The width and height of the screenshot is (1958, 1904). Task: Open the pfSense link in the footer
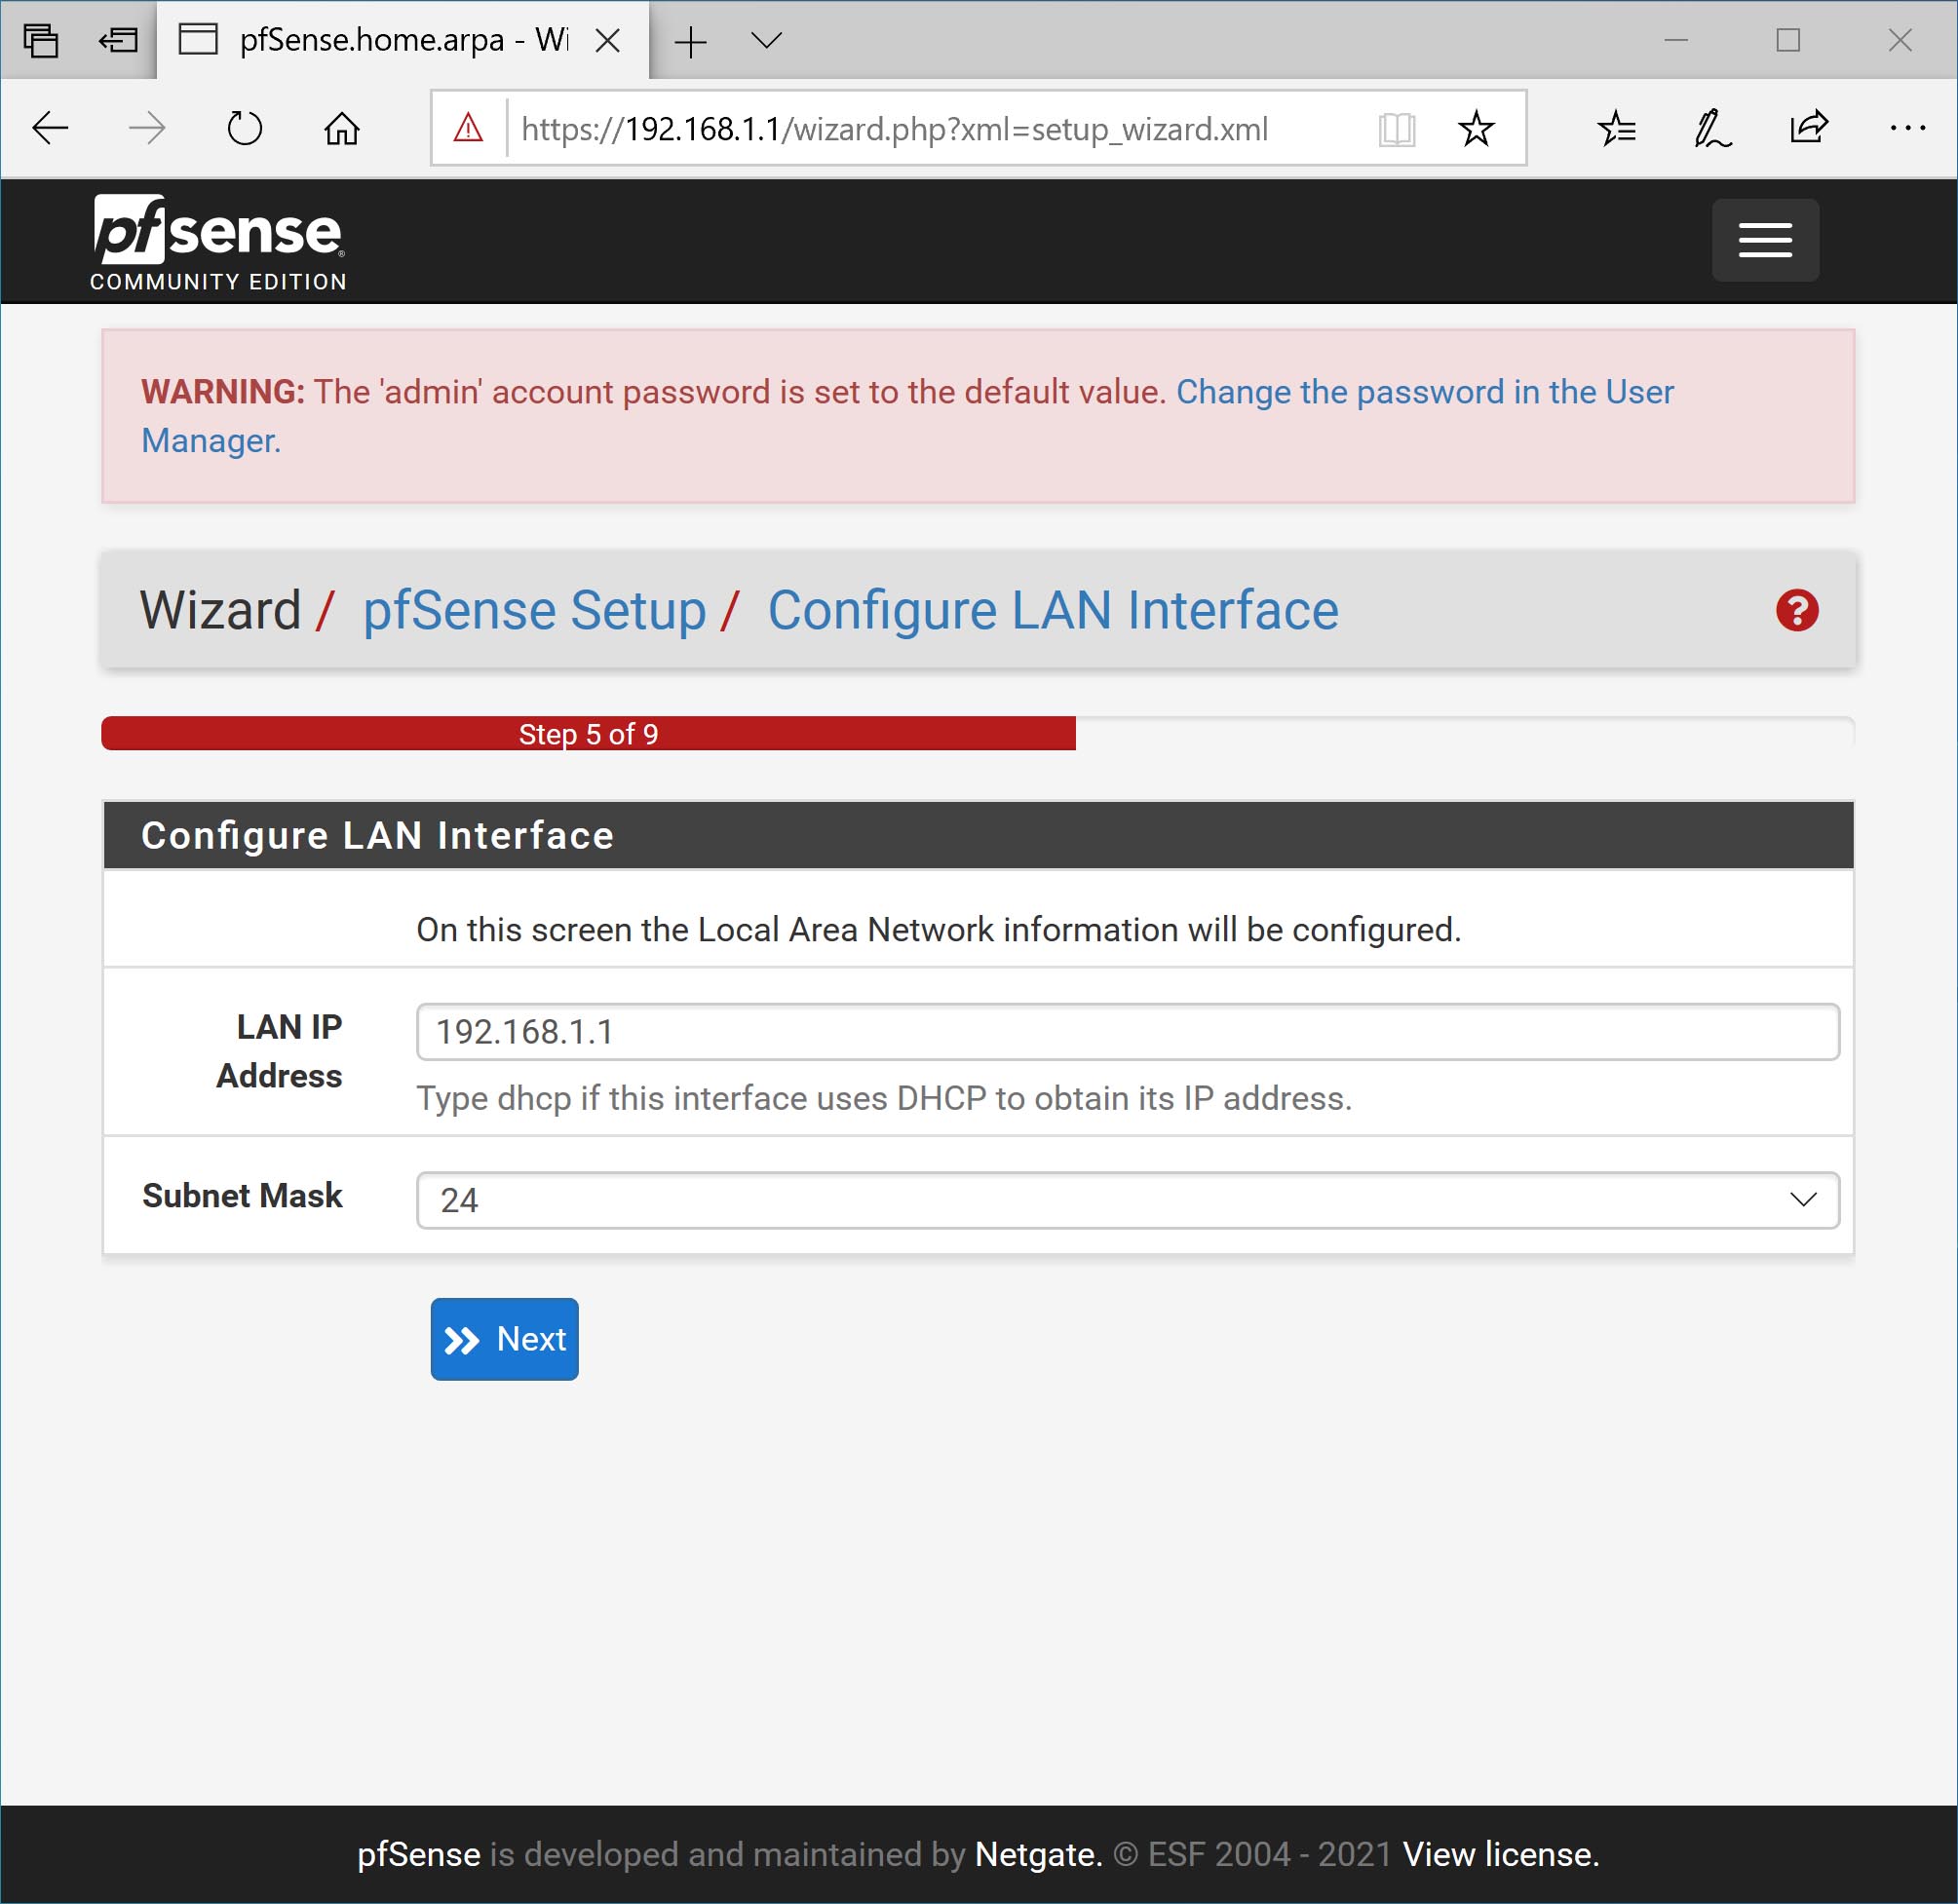click(418, 1854)
